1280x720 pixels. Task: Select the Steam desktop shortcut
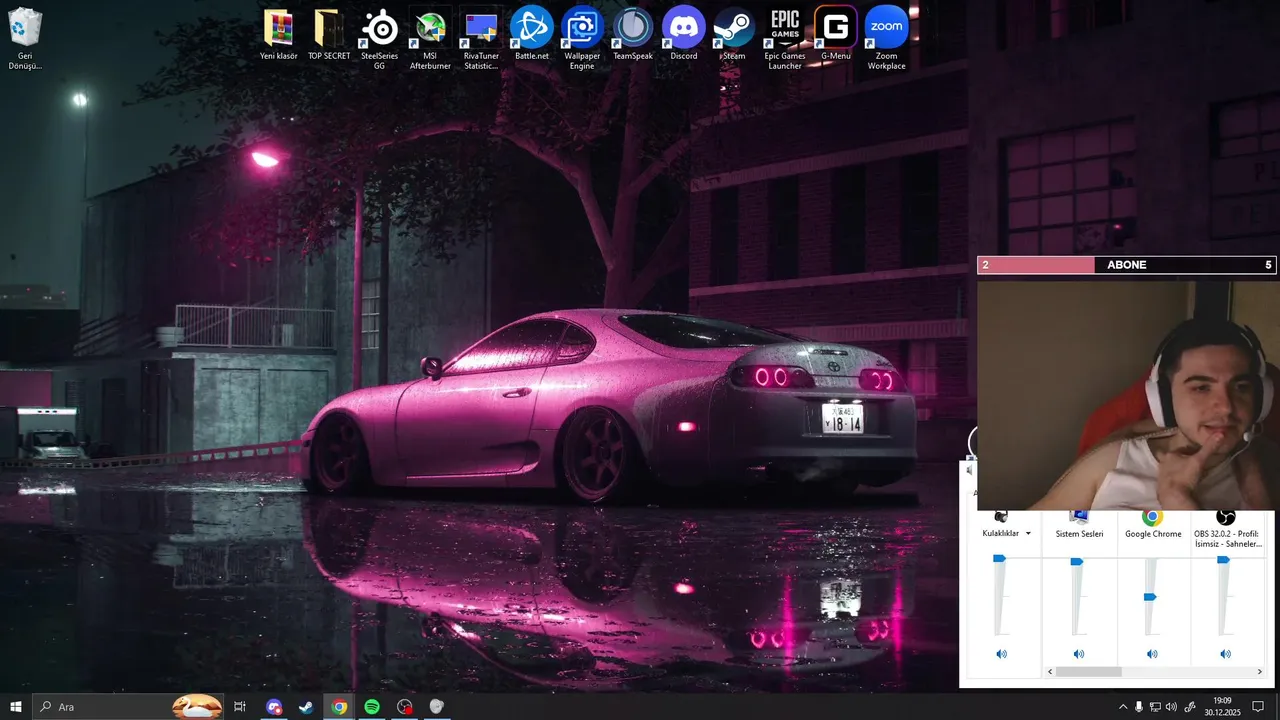734,35
